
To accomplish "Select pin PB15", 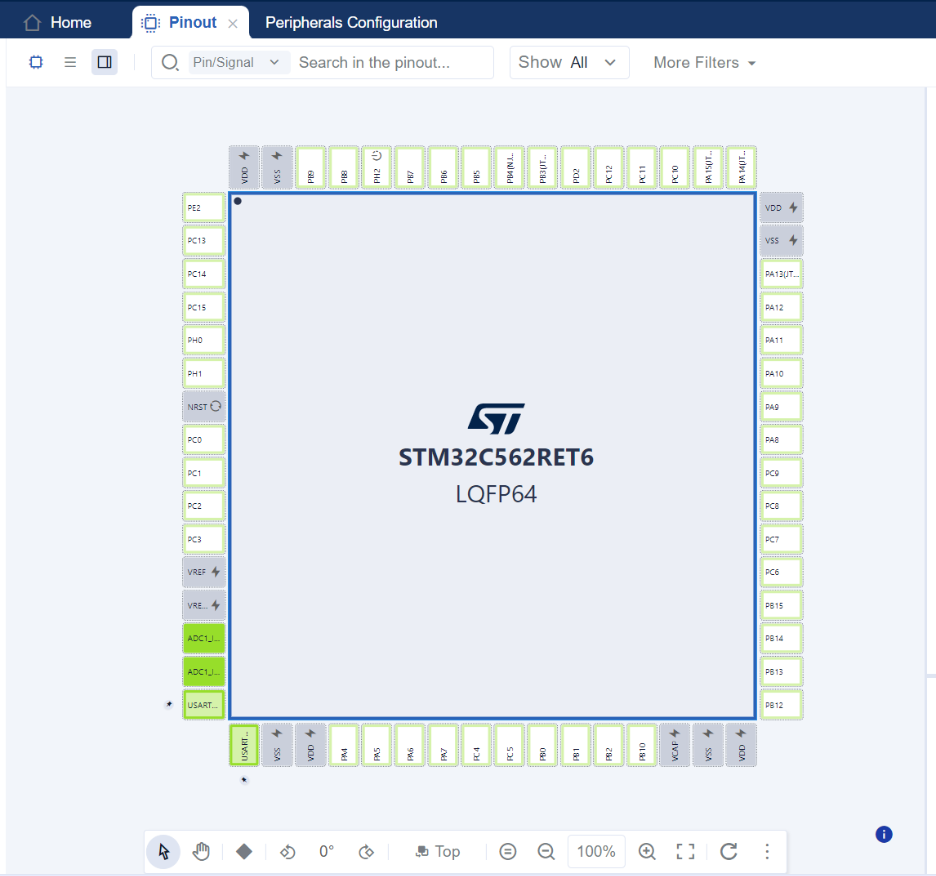I will pos(781,605).
